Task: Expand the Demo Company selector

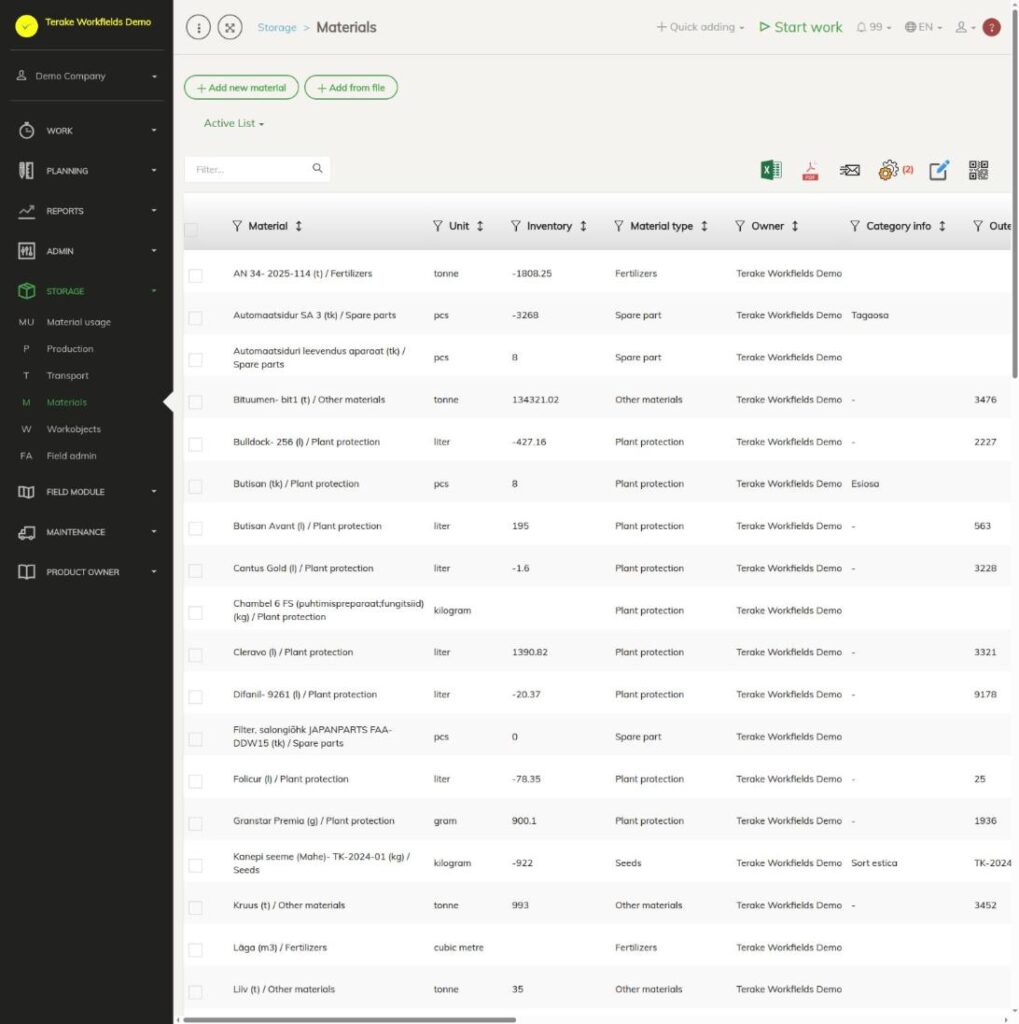Action: (87, 76)
